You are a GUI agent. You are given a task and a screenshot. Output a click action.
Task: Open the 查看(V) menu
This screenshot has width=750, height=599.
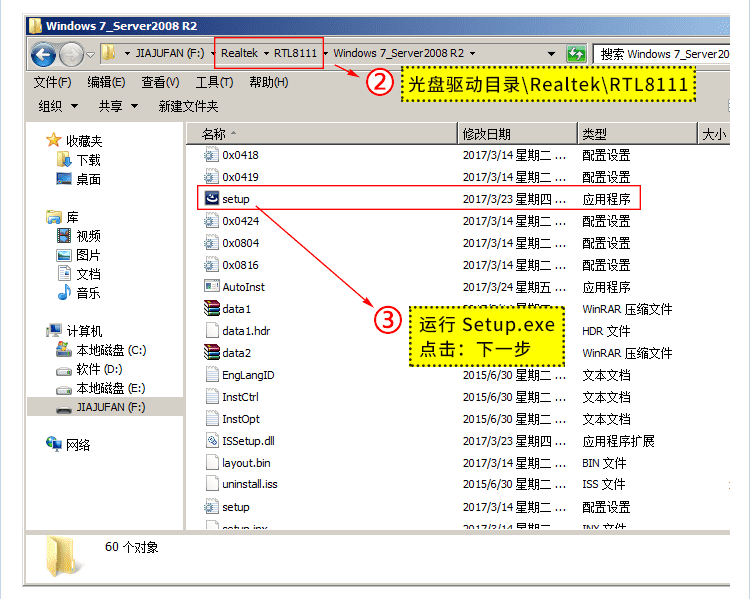click(160, 82)
